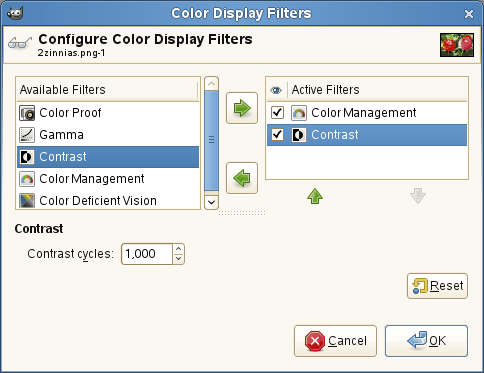Decrease Contrast cycles with the down stepper
This screenshot has height=373, width=484.
tap(179, 259)
